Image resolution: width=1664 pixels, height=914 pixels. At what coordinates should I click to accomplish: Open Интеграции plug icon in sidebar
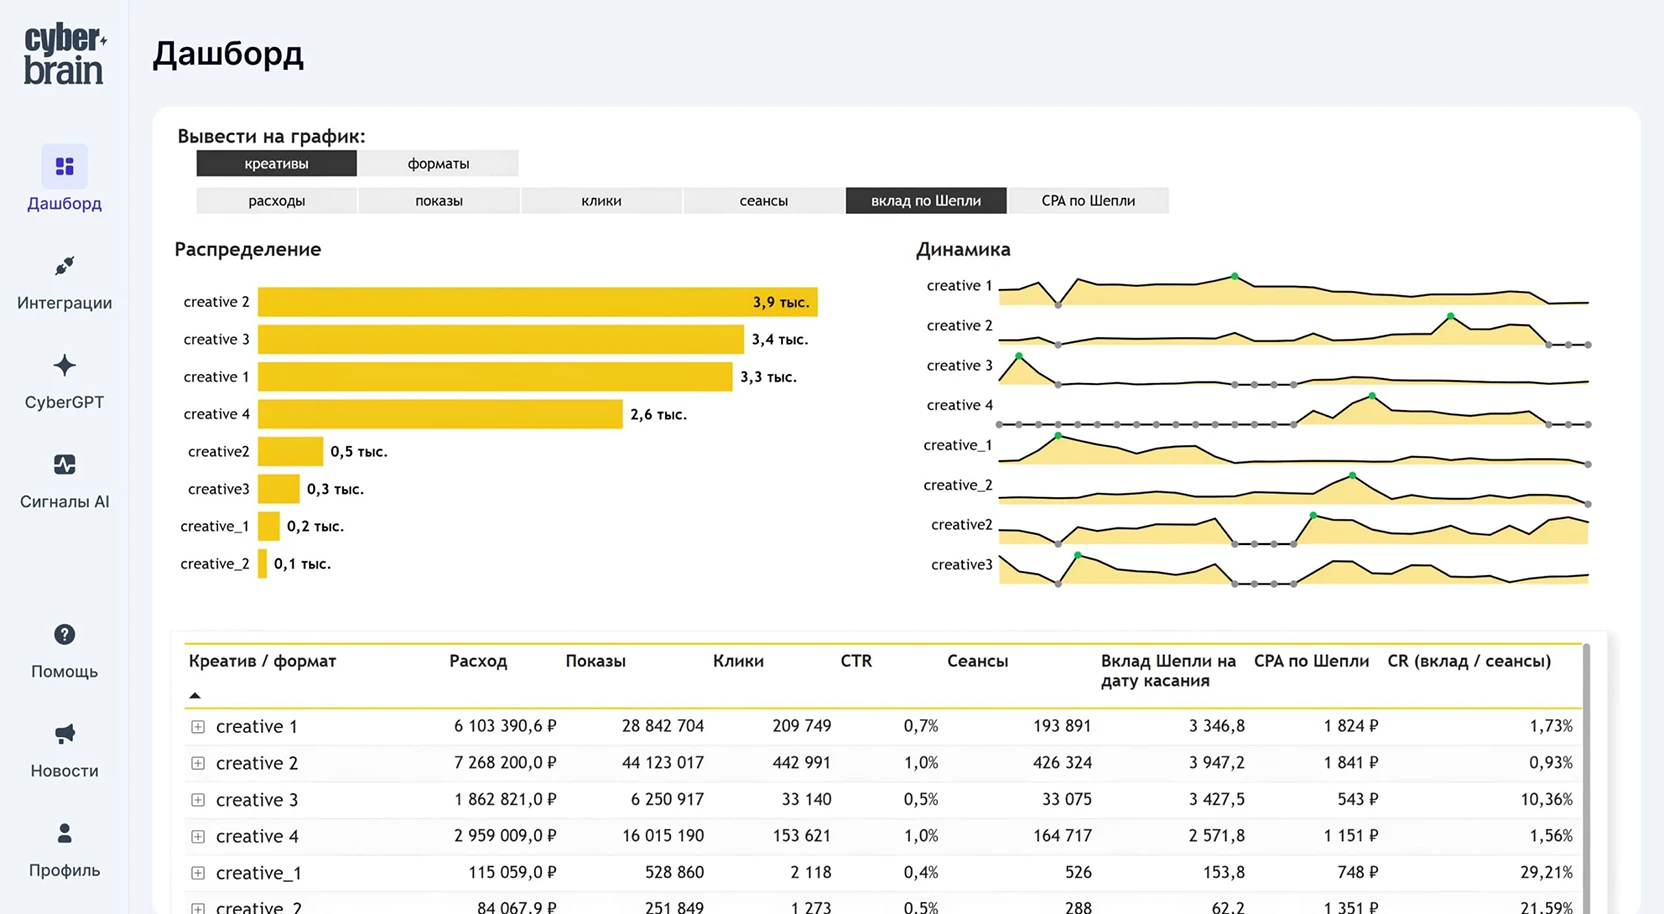[64, 266]
